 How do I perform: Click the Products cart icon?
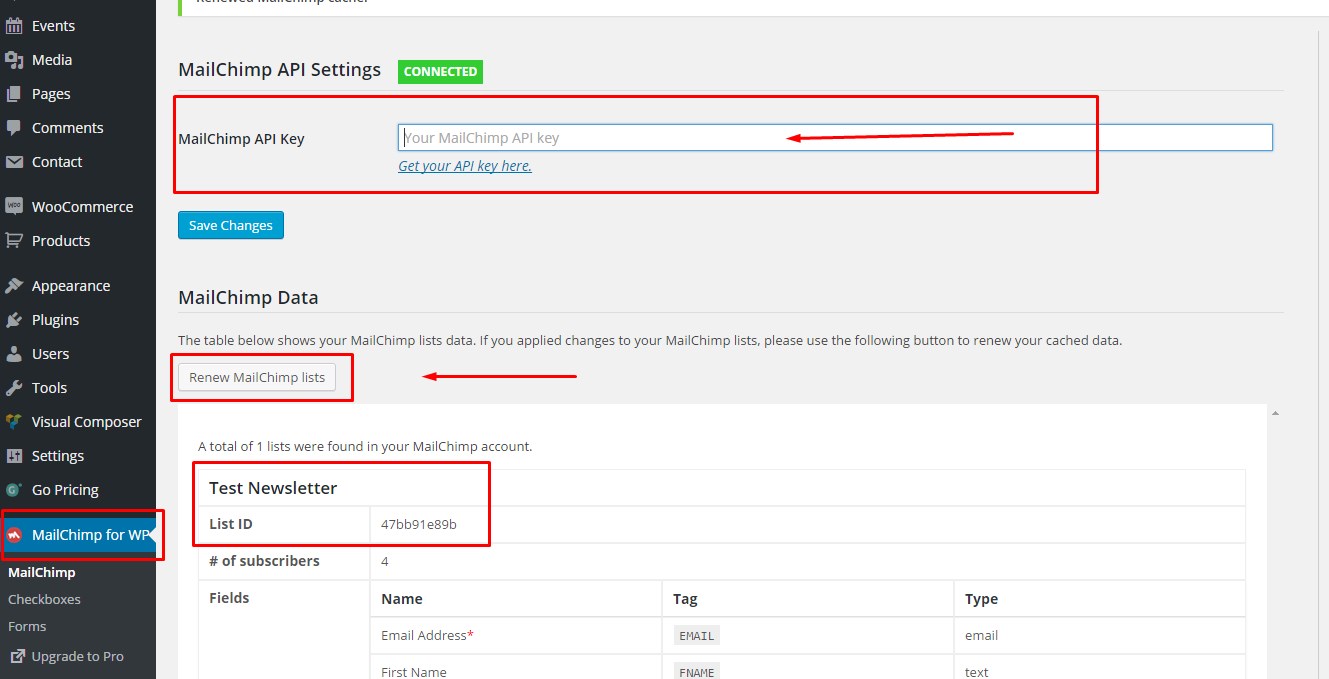click(14, 241)
